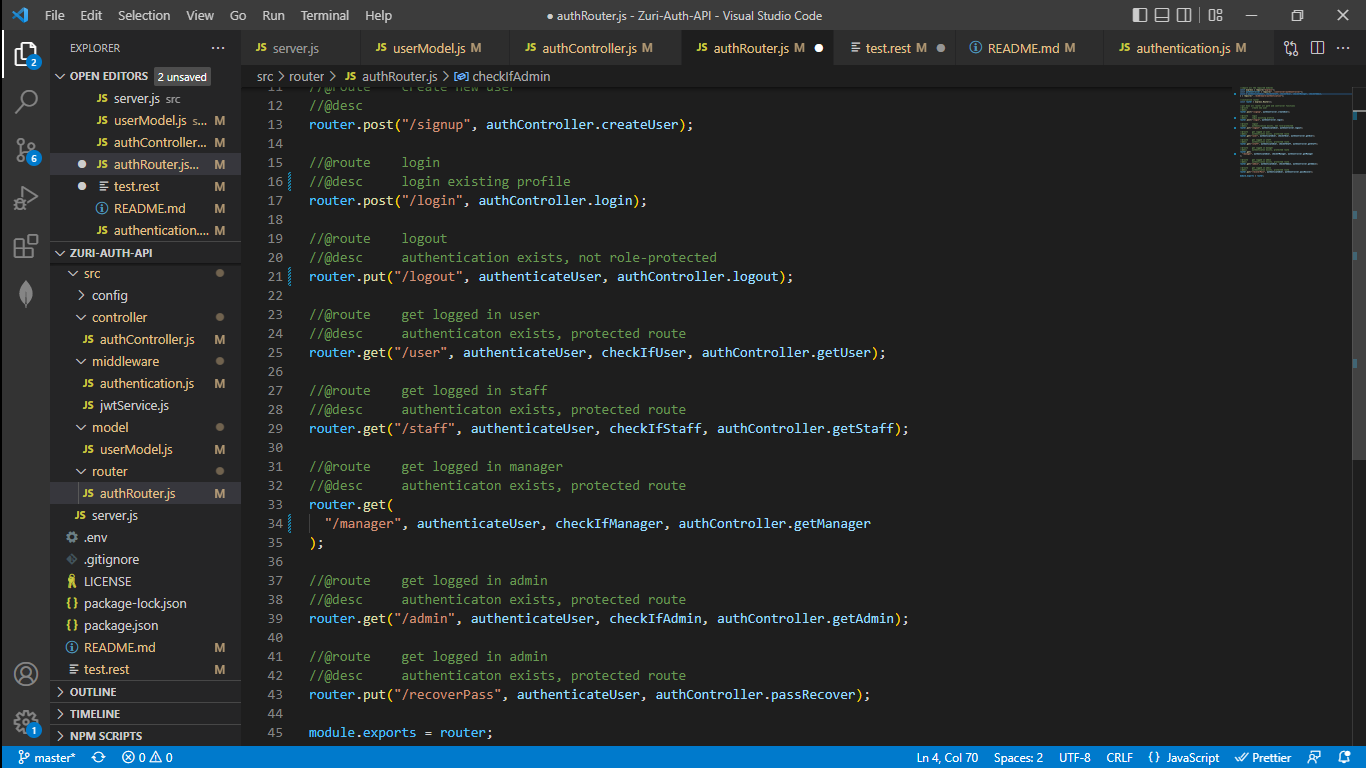Open the MongoDB extension panel
Screen dimensions: 1366x768
(x=25, y=293)
